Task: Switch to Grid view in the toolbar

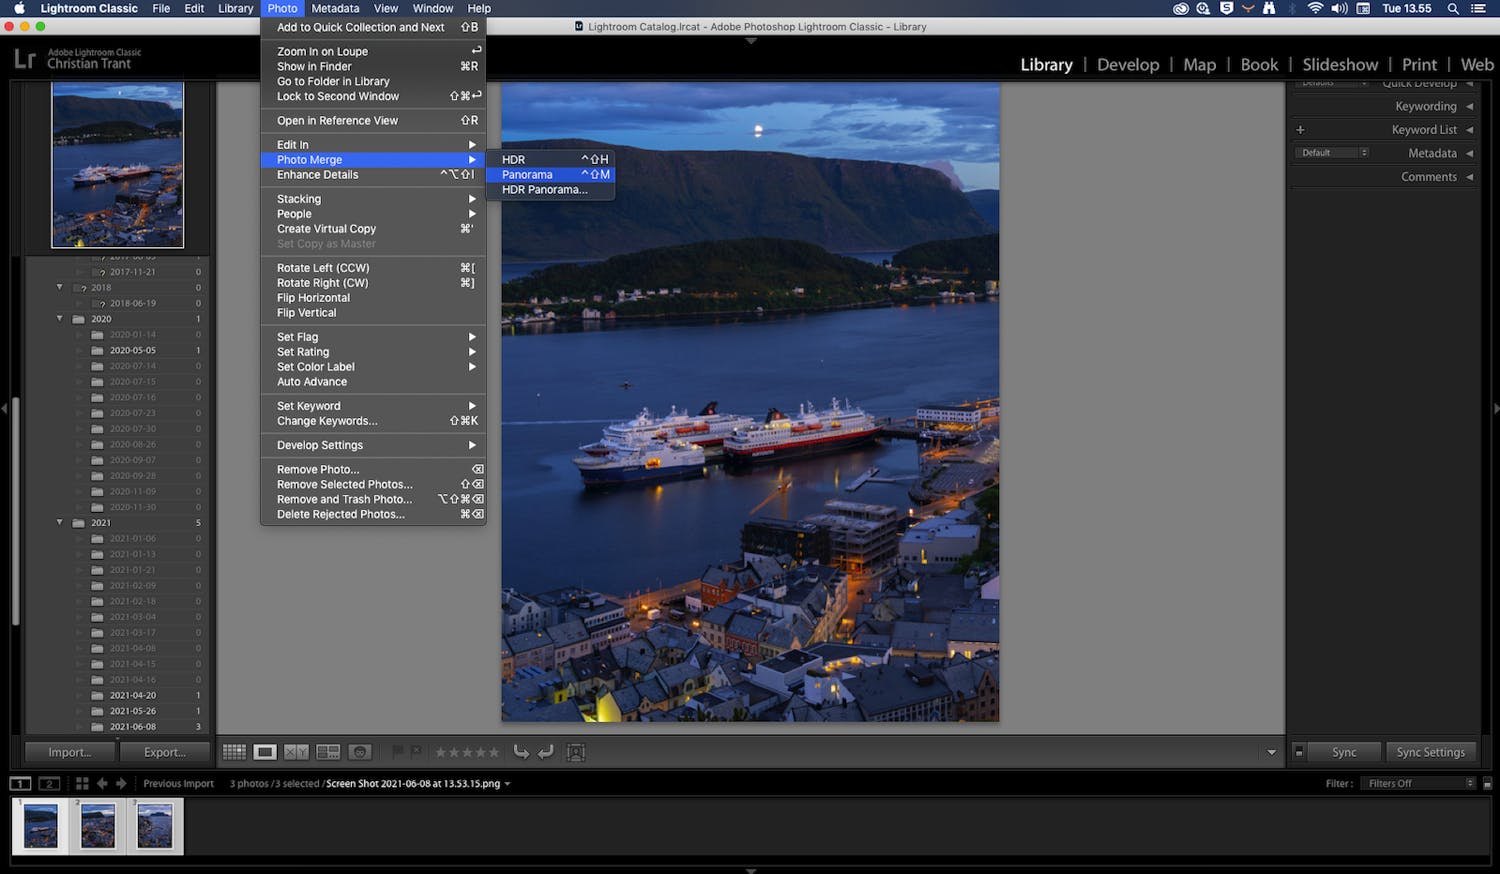Action: click(234, 752)
